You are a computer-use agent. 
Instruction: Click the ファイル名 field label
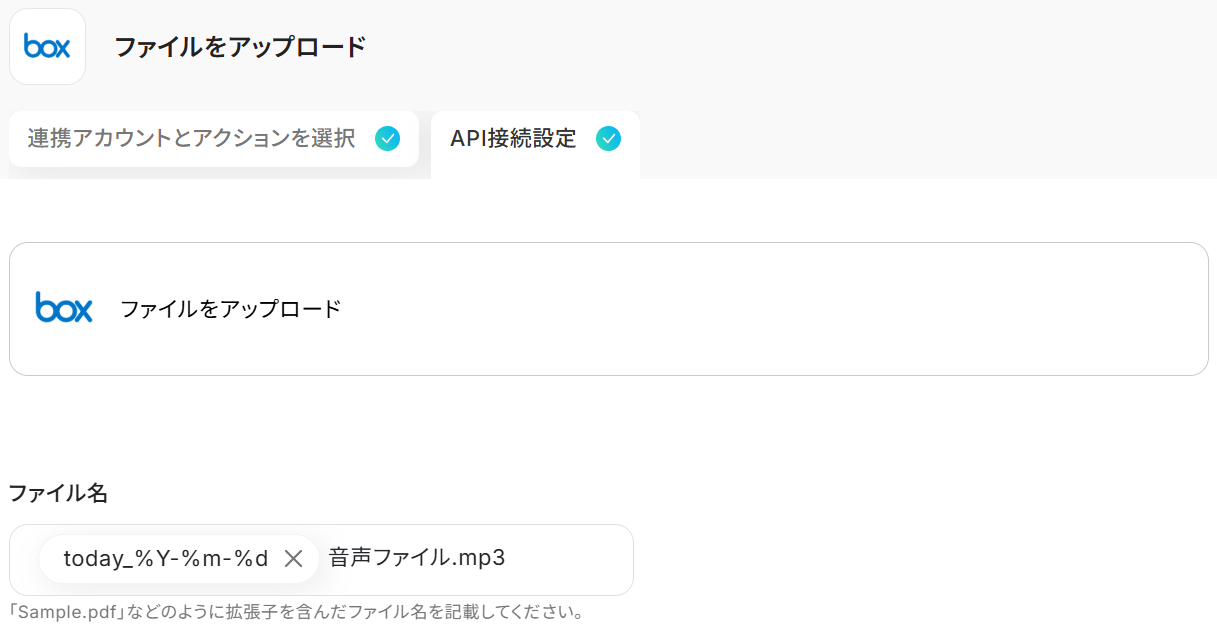[x=58, y=493]
